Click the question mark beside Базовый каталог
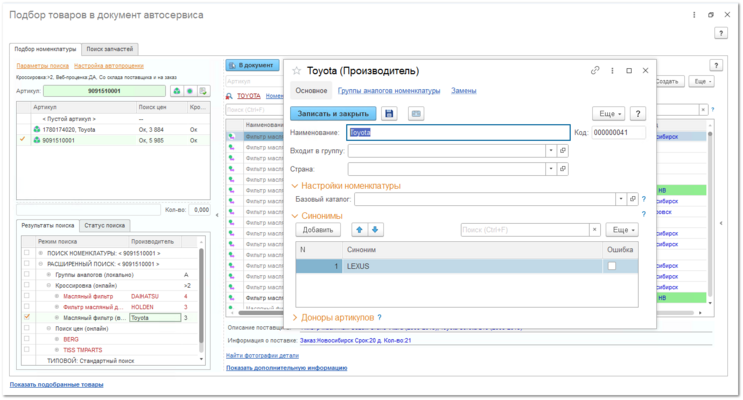 pyautogui.click(x=643, y=199)
